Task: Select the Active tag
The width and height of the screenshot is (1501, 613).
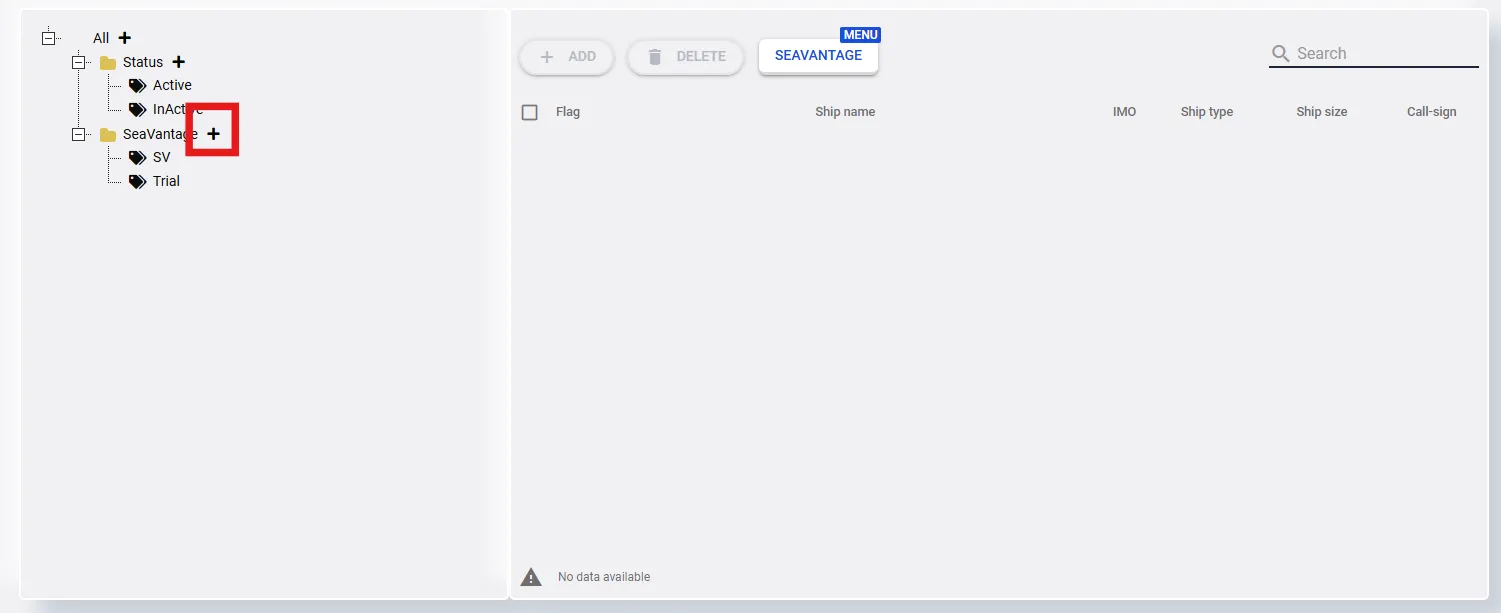Action: [x=172, y=85]
